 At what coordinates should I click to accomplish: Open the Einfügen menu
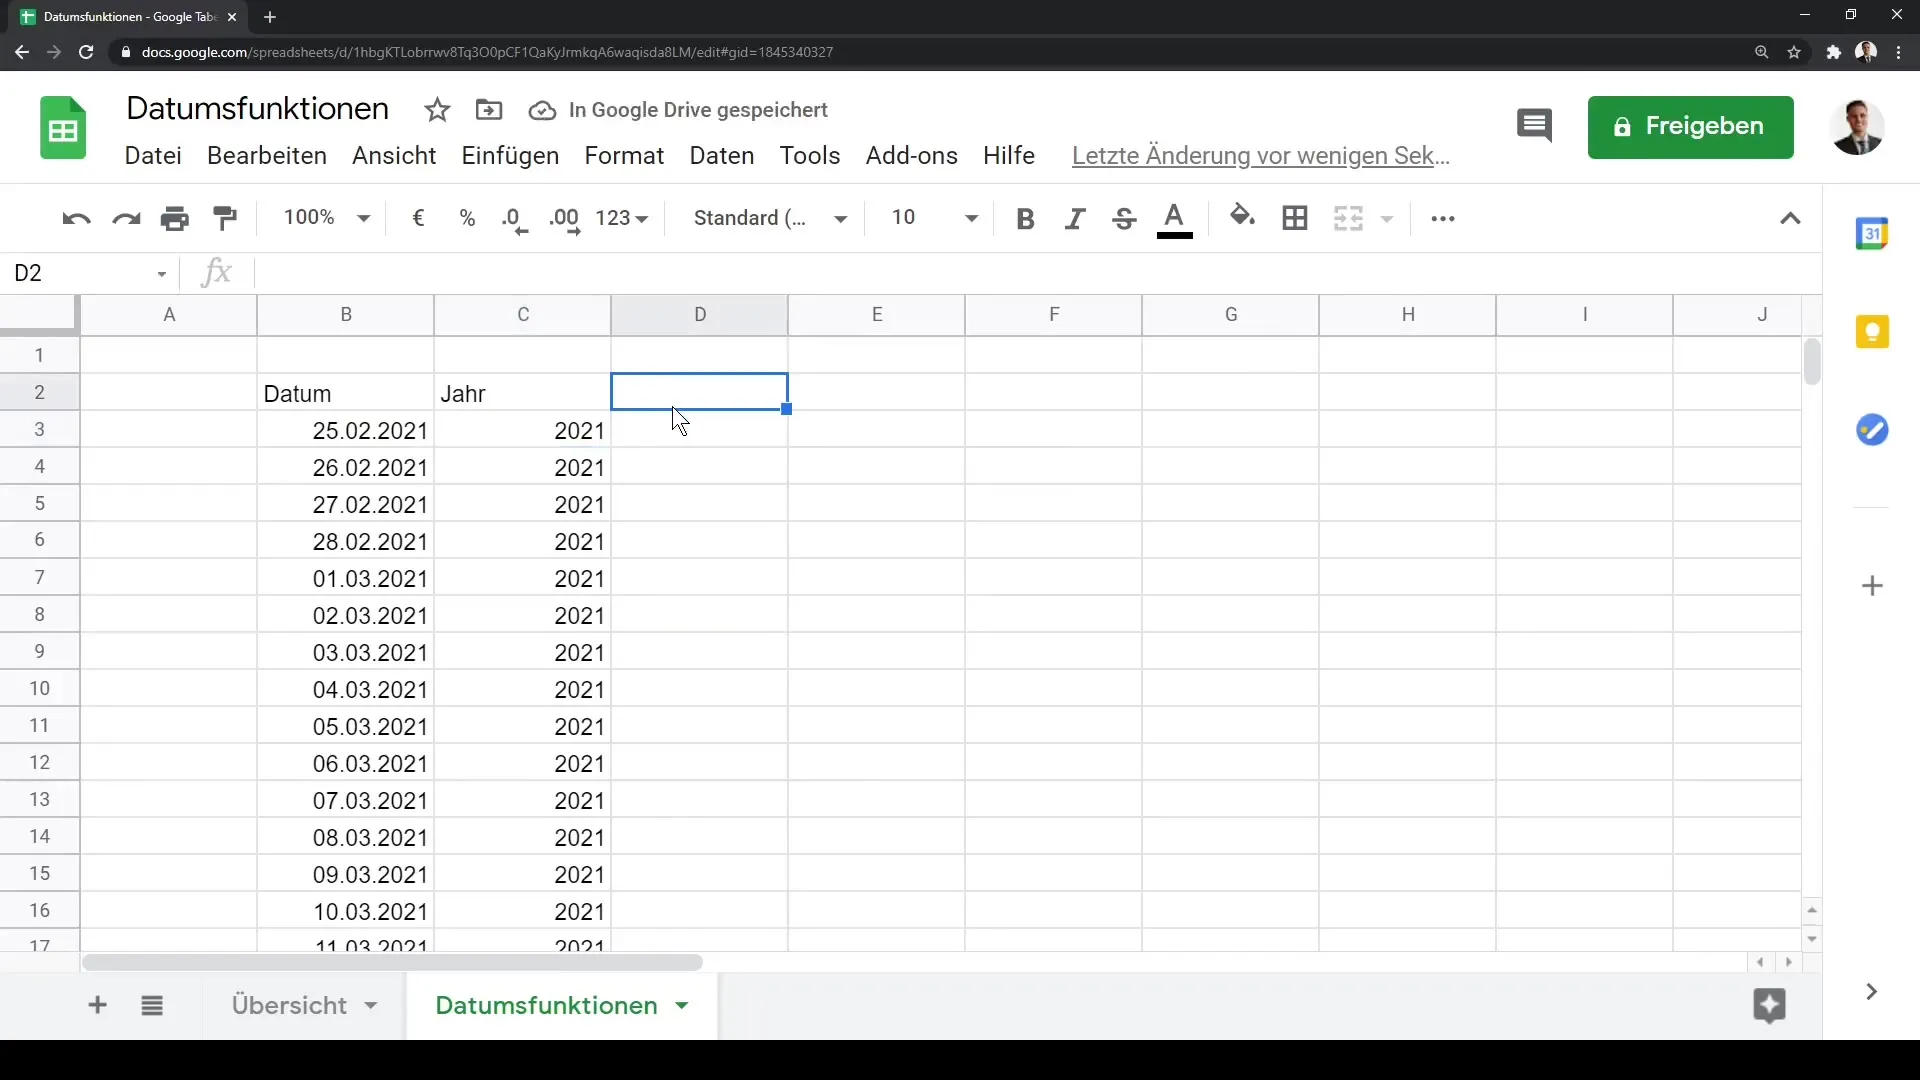[510, 156]
